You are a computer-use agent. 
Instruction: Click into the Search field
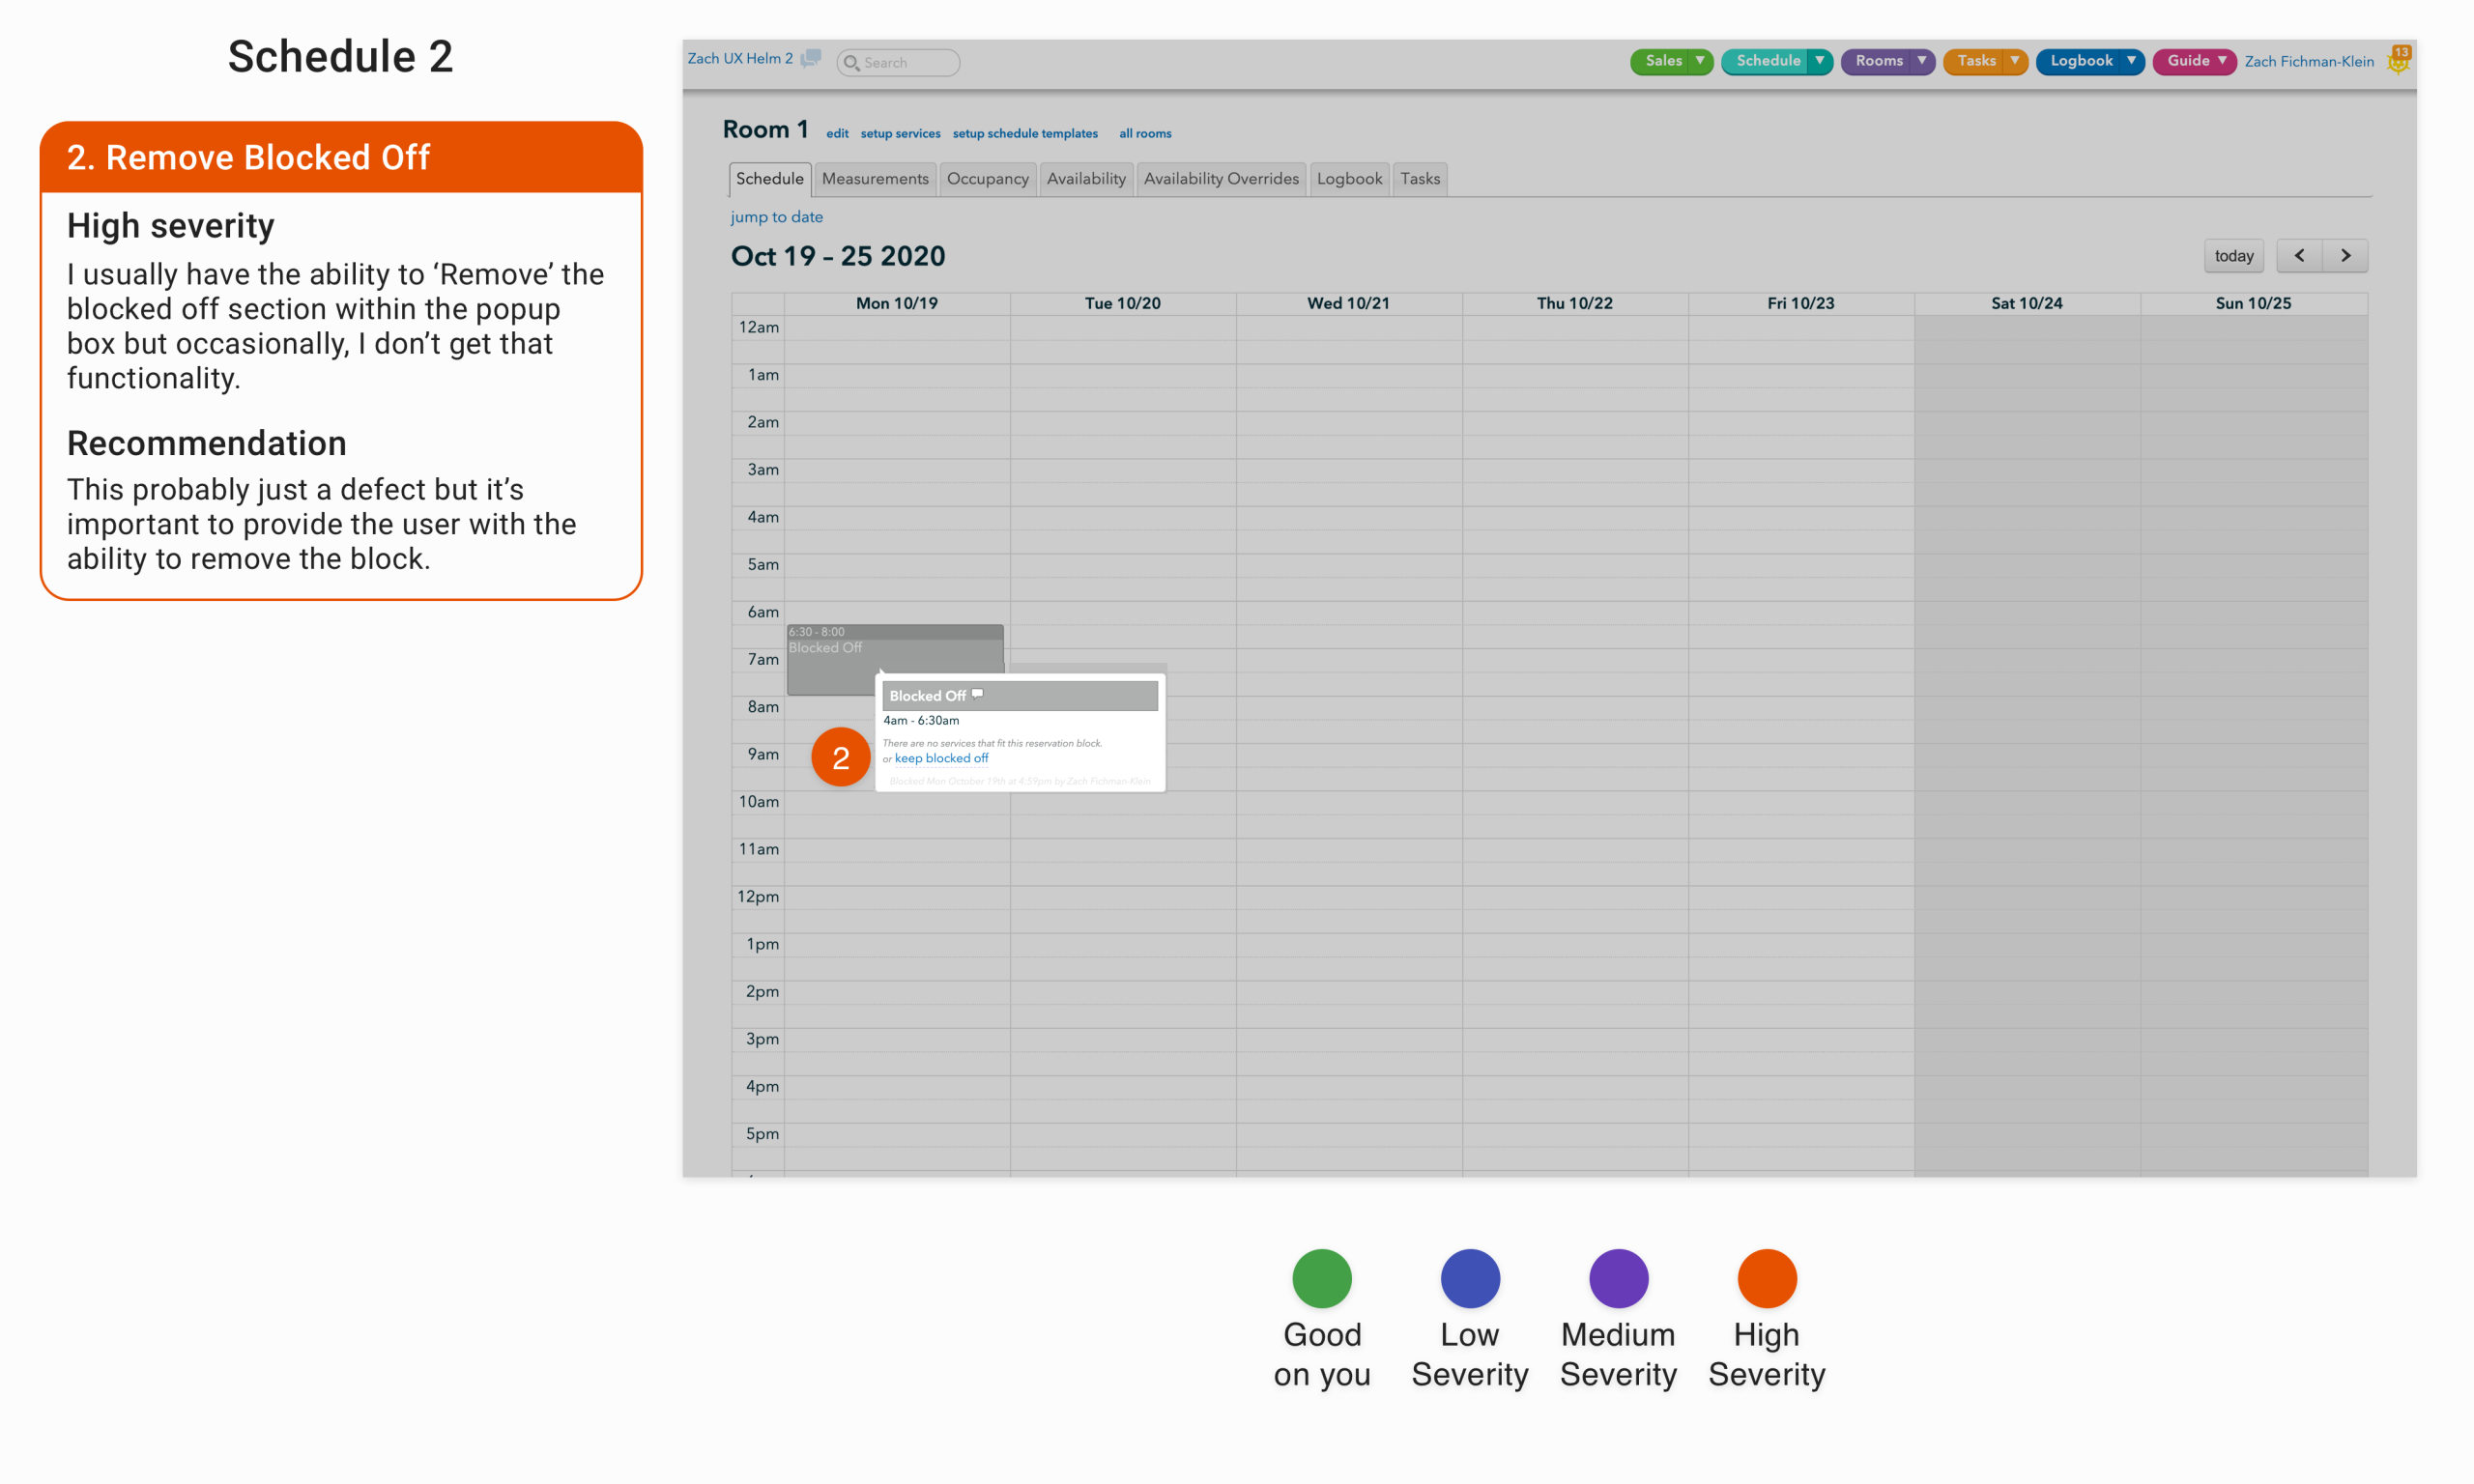point(906,63)
